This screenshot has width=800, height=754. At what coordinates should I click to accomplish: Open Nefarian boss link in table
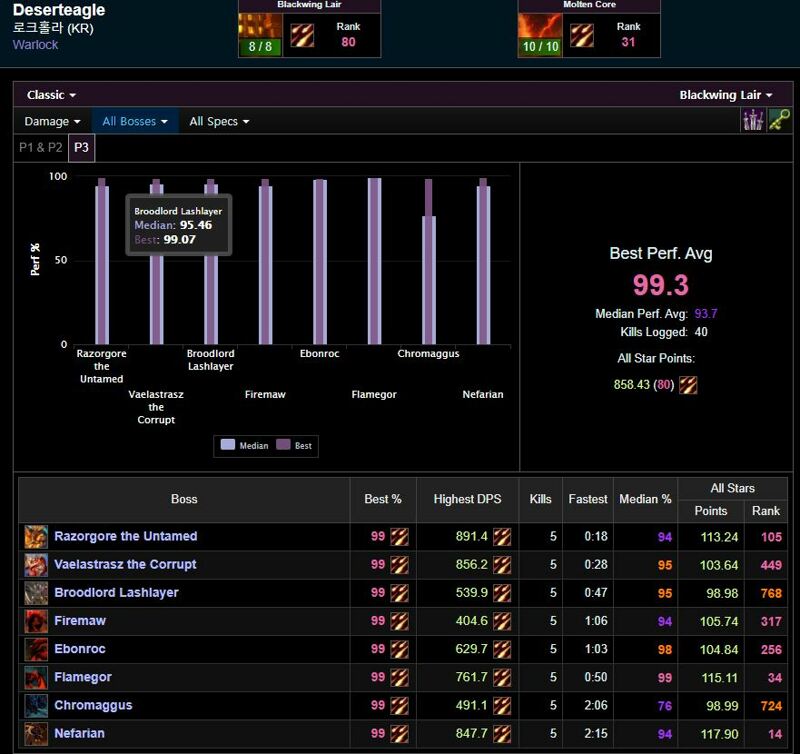click(x=80, y=733)
